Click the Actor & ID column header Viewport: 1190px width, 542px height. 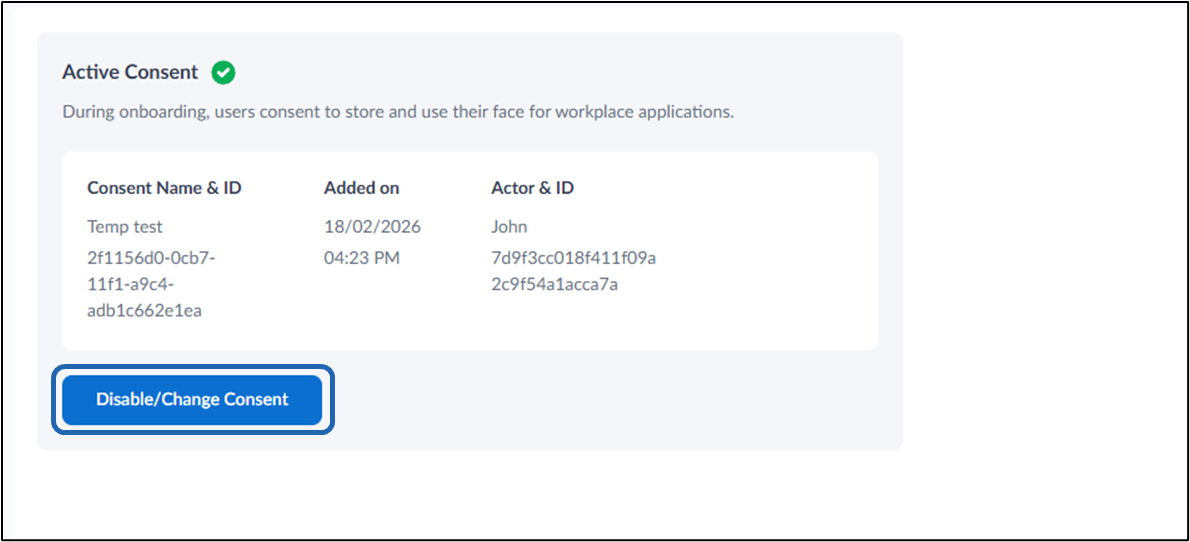pyautogui.click(x=532, y=188)
